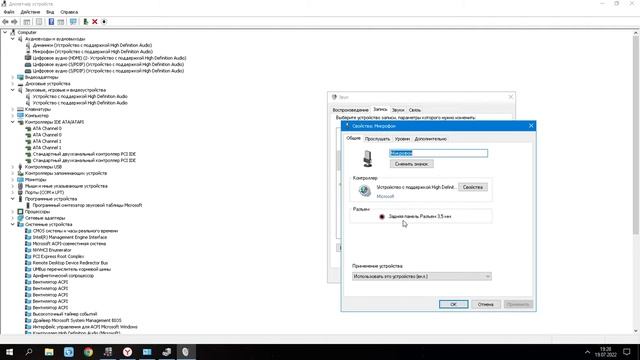Click the microphone name input field
This screenshot has height=360, width=640.
[438, 153]
